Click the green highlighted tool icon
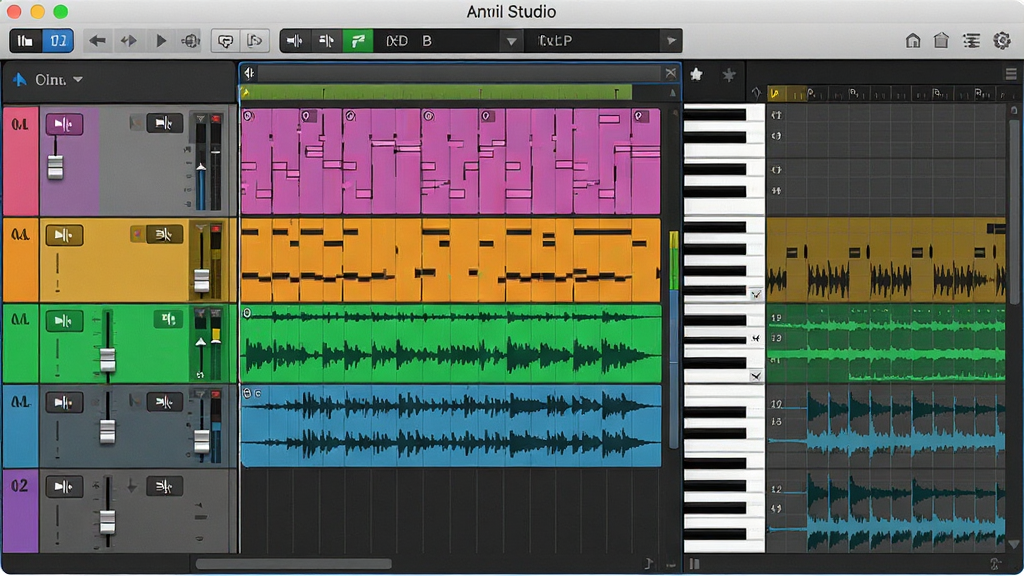Image resolution: width=1024 pixels, height=576 pixels. (358, 40)
